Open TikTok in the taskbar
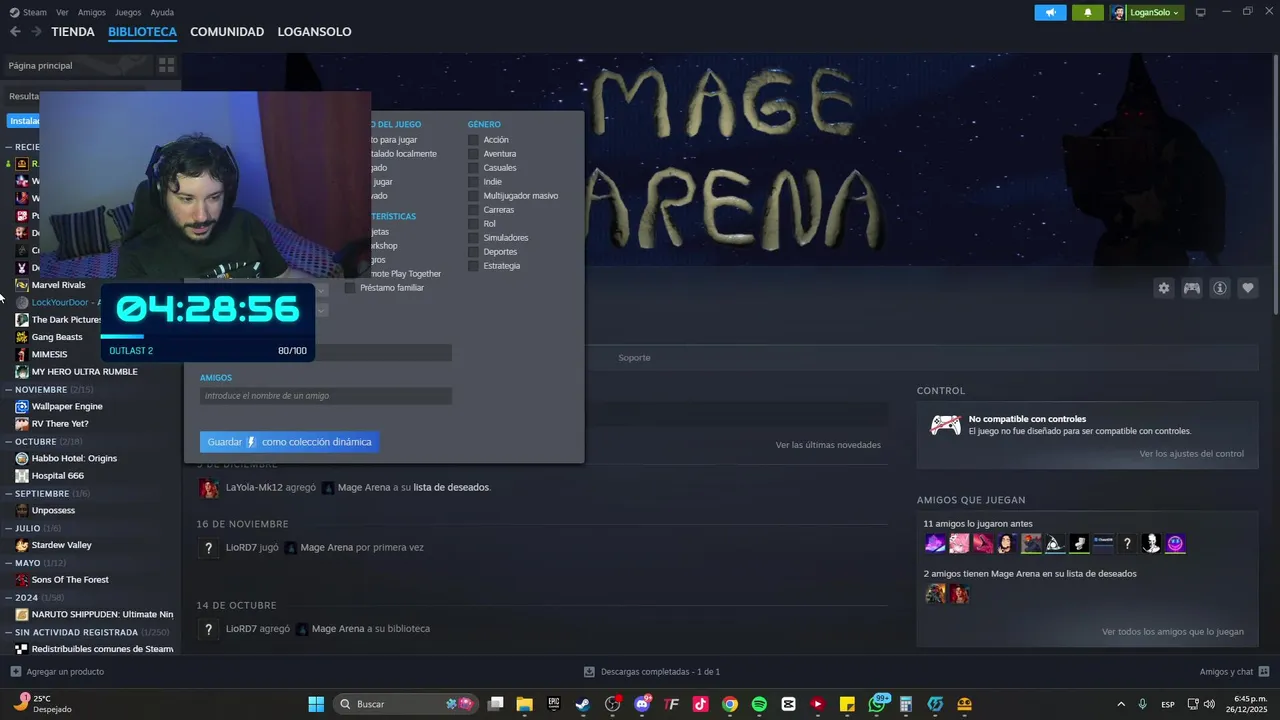Image resolution: width=1280 pixels, height=720 pixels. pyautogui.click(x=700, y=704)
